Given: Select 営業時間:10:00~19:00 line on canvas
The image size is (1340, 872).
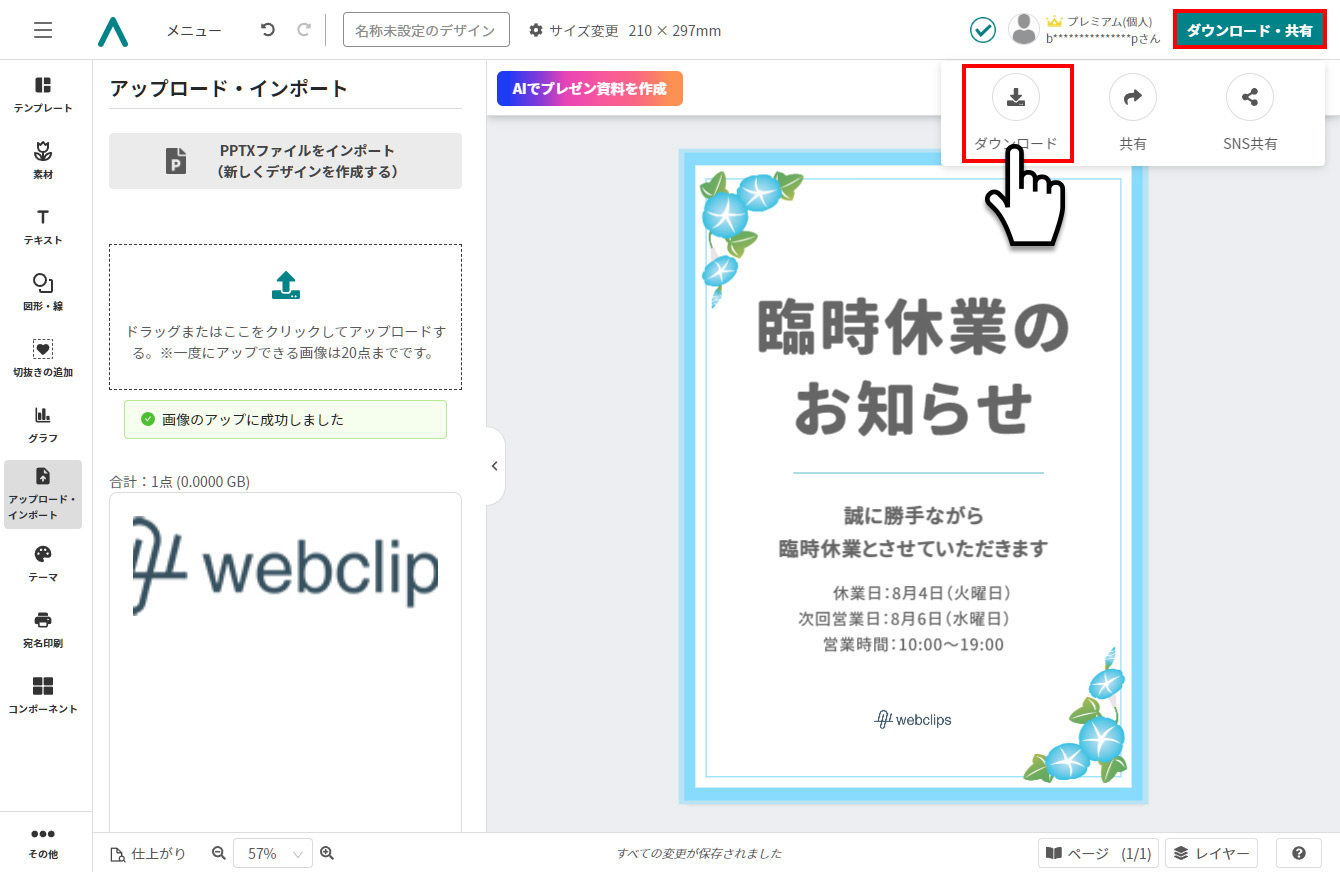Looking at the screenshot, I should tap(913, 645).
